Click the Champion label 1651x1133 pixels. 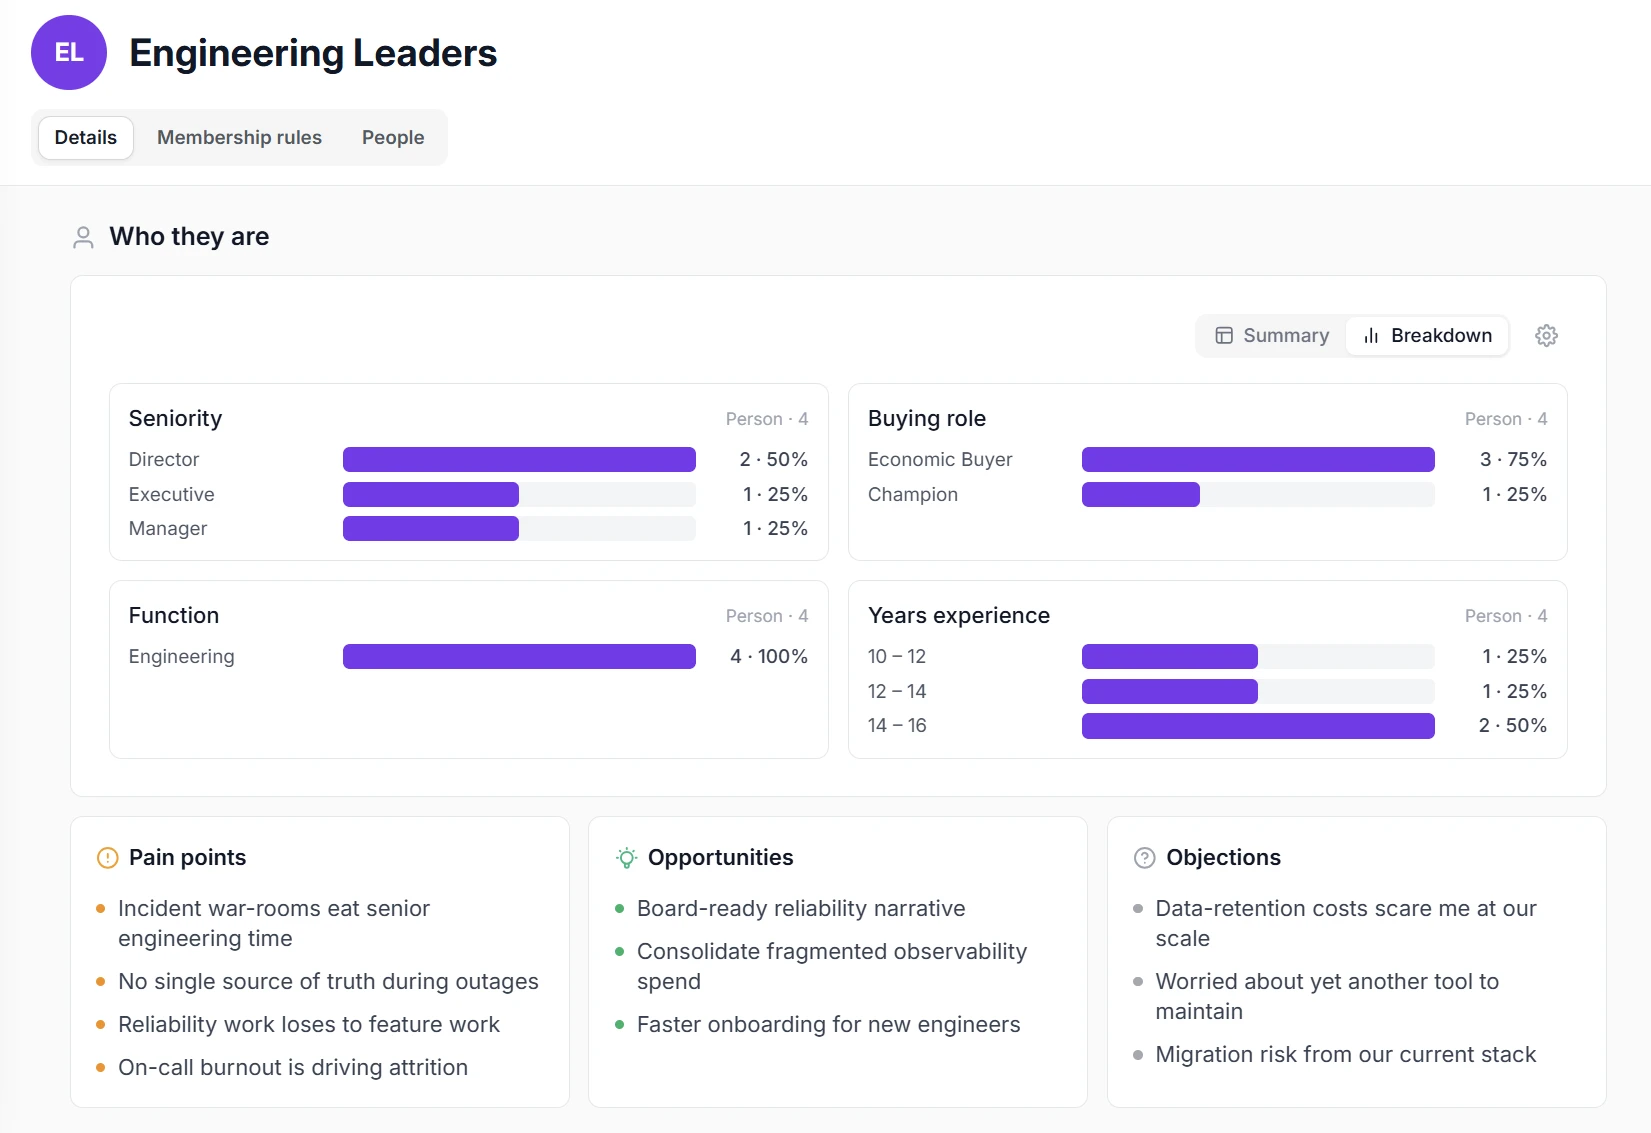tap(913, 494)
